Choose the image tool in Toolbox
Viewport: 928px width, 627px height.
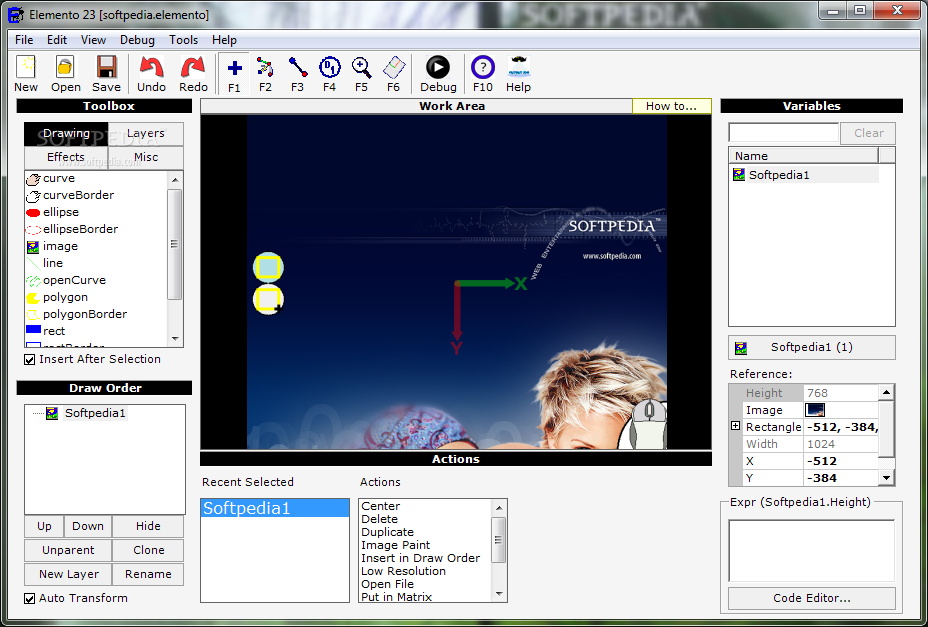[52, 246]
